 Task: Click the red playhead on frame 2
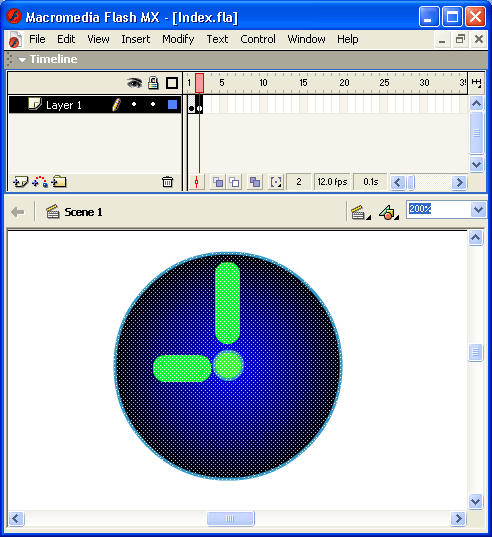[199, 83]
